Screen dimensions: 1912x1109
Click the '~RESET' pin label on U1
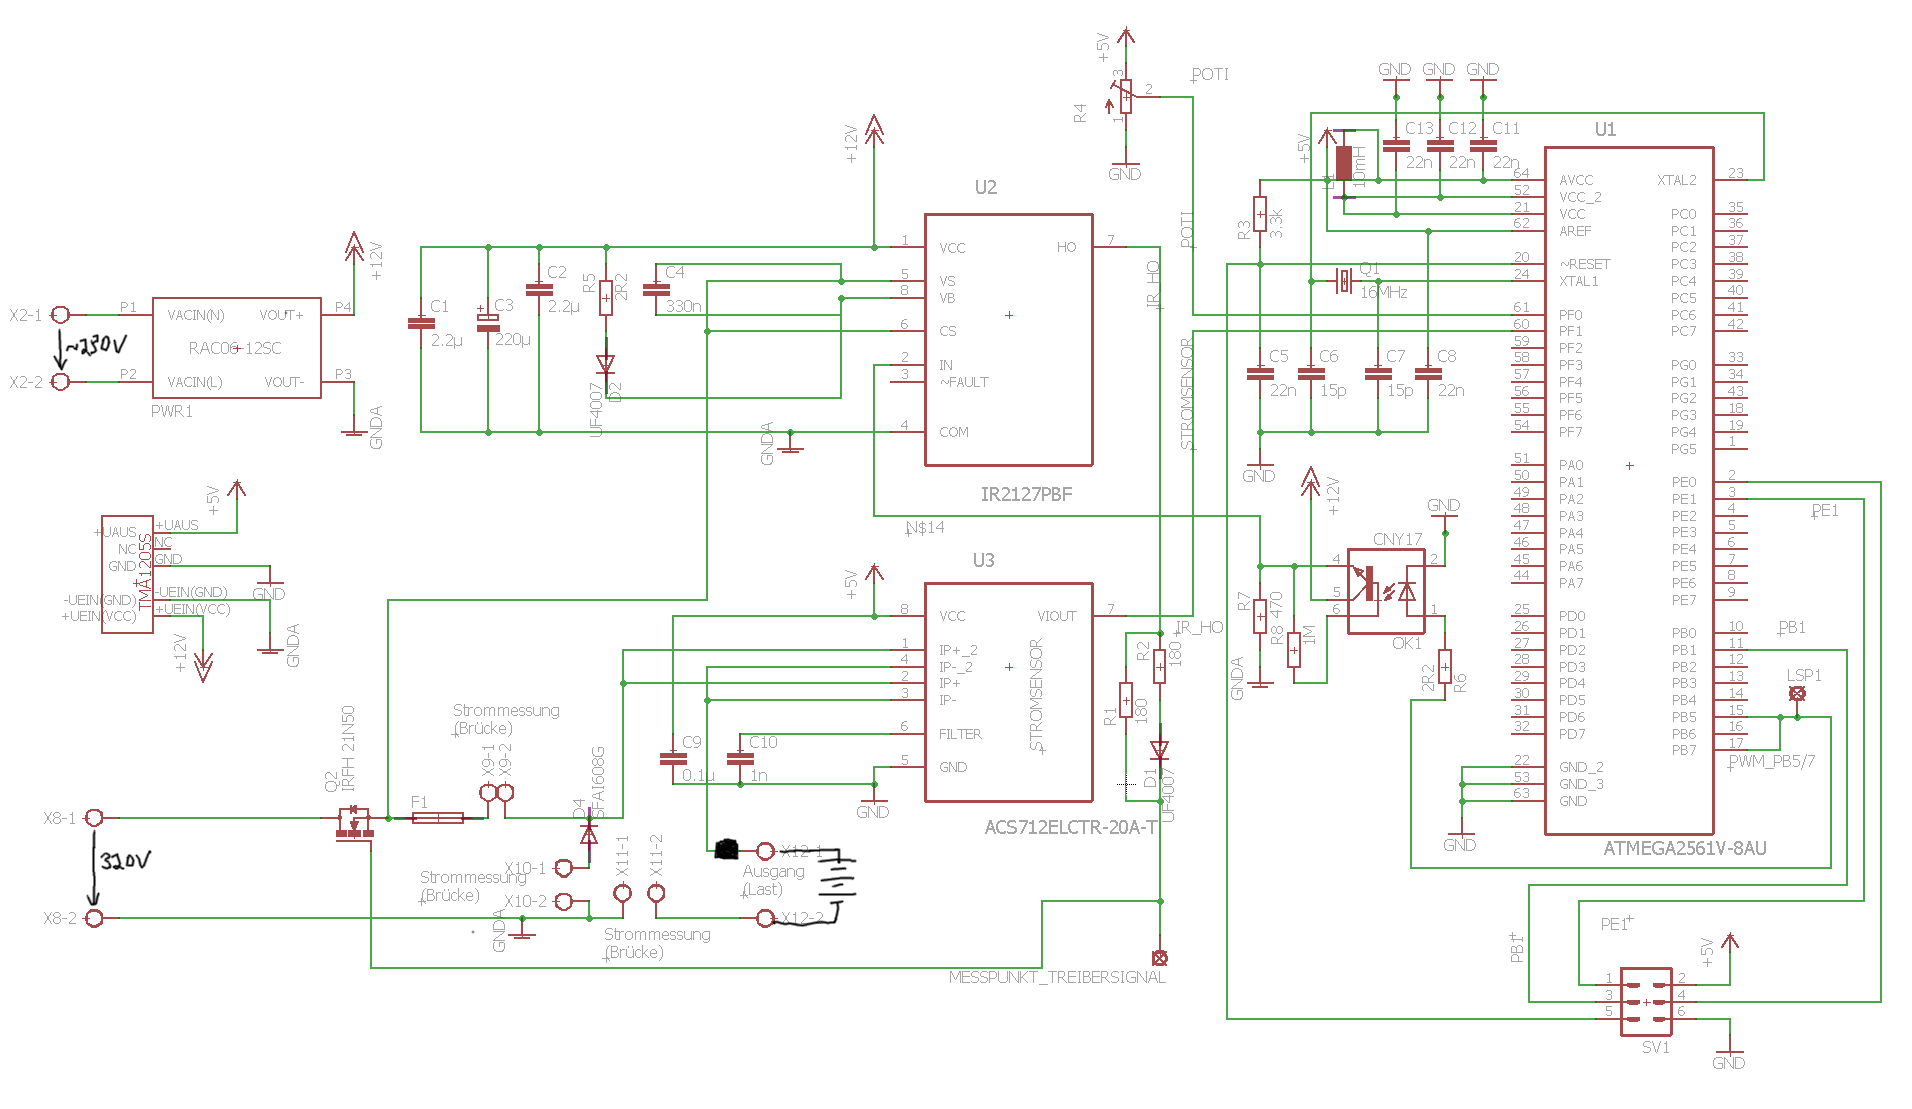click(1585, 264)
